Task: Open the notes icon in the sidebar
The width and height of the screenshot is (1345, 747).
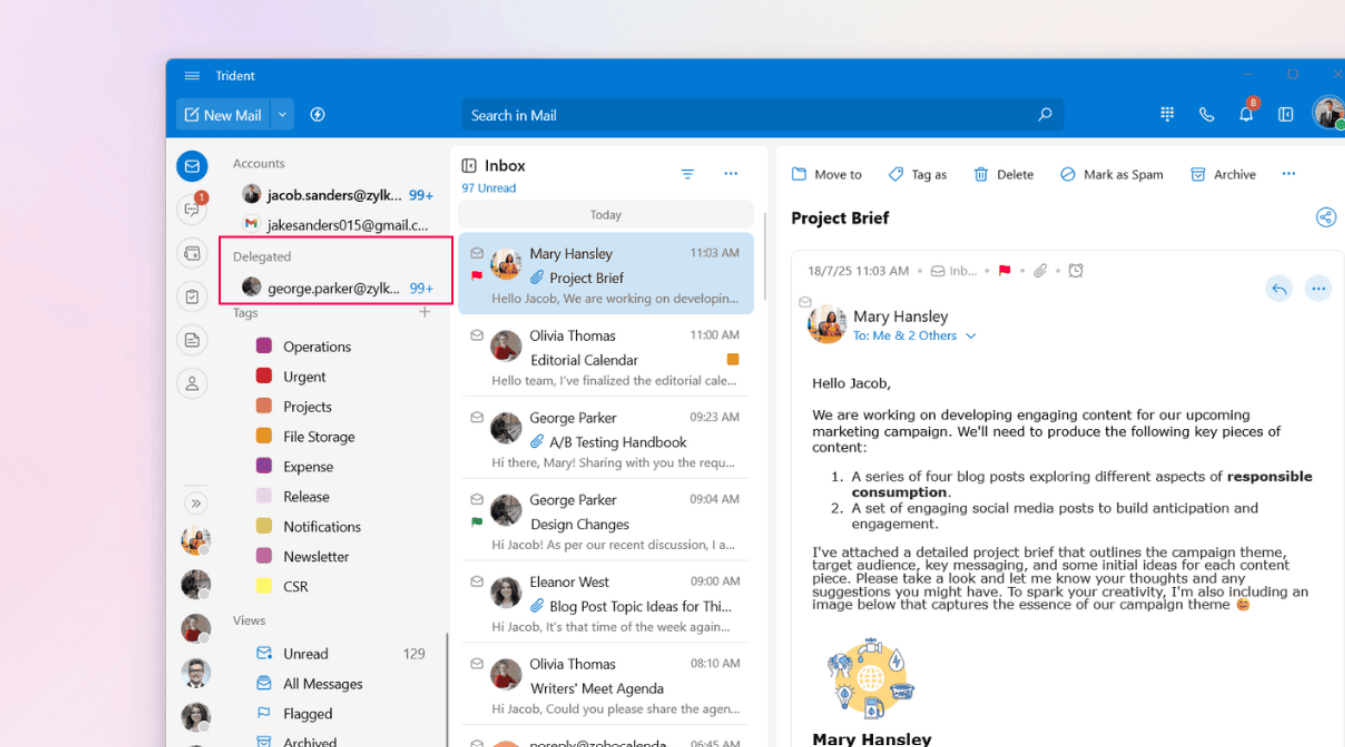Action: point(192,340)
